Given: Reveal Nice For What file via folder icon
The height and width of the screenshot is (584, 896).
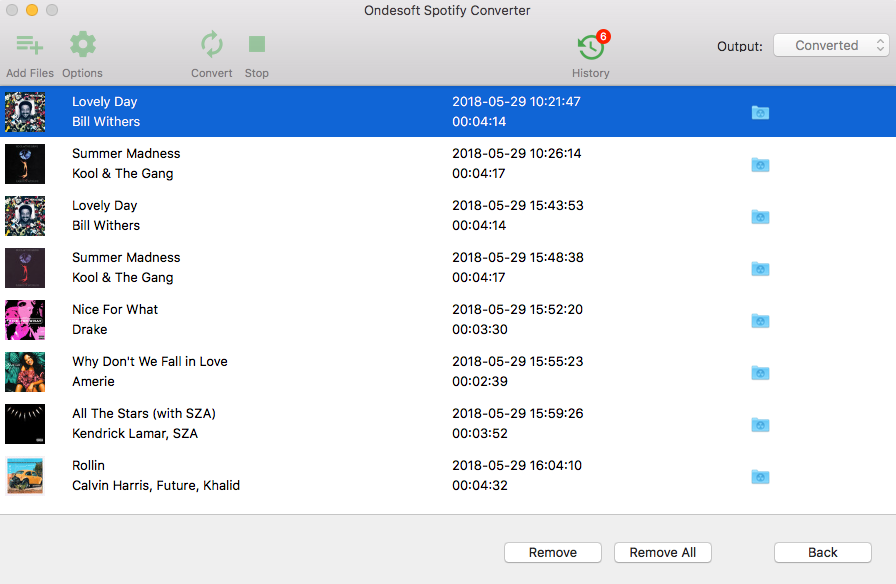Looking at the screenshot, I should coord(760,321).
